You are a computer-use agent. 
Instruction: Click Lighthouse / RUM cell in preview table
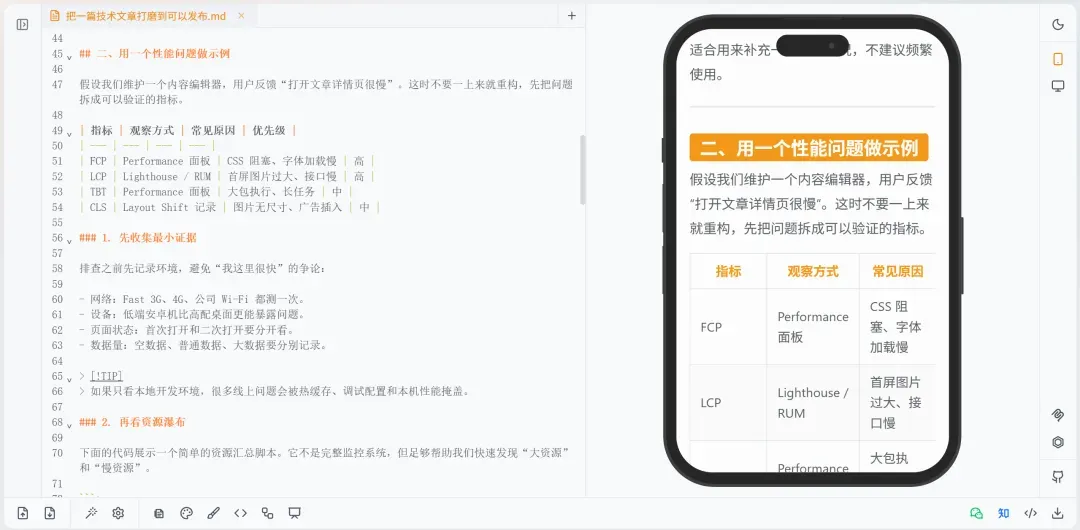pyautogui.click(x=813, y=402)
